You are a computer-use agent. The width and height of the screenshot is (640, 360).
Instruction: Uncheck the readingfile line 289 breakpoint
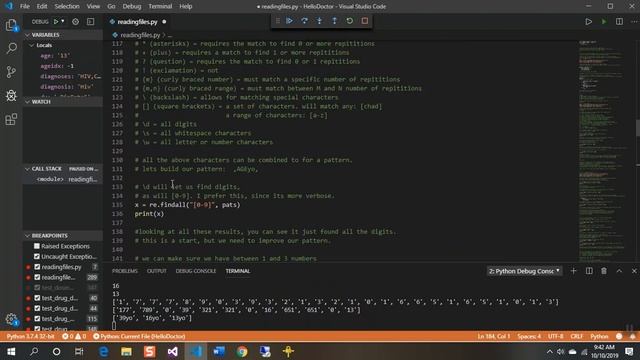point(37,278)
